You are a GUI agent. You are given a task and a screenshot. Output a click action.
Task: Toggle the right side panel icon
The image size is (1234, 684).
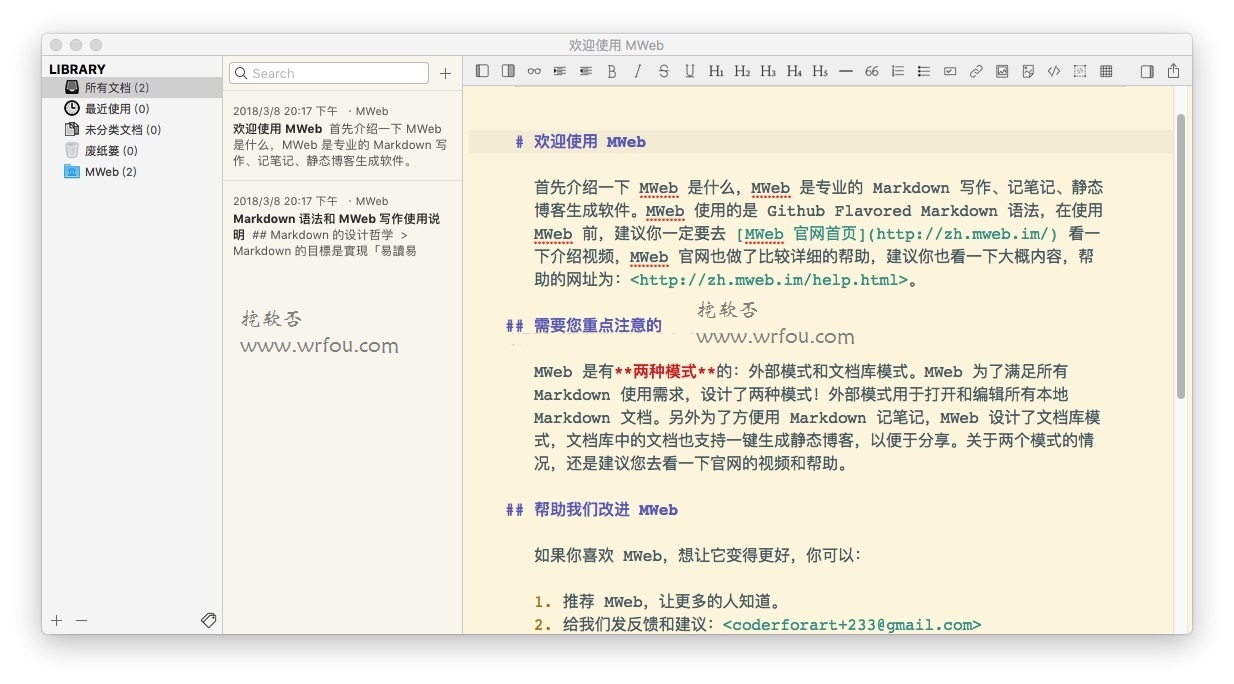(1147, 71)
